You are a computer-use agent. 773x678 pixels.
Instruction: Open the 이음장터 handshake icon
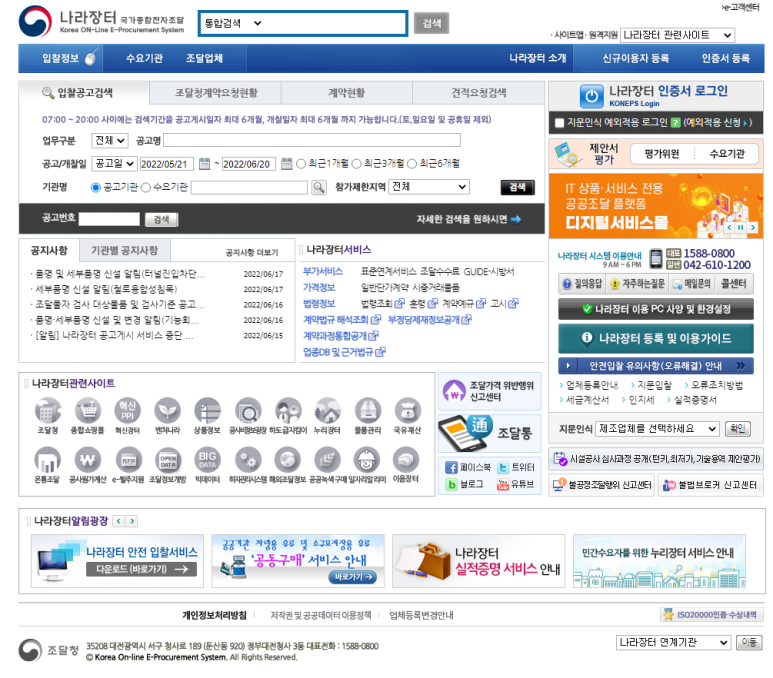click(x=406, y=460)
